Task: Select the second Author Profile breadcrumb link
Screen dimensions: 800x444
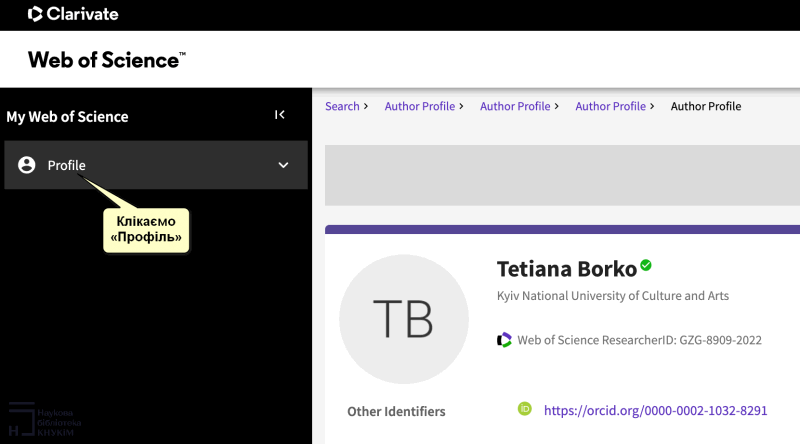Action: click(515, 106)
